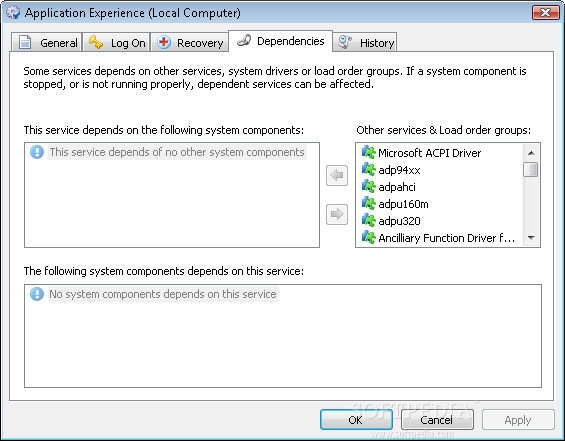Click 'This service depends of no other system components'

177,152
